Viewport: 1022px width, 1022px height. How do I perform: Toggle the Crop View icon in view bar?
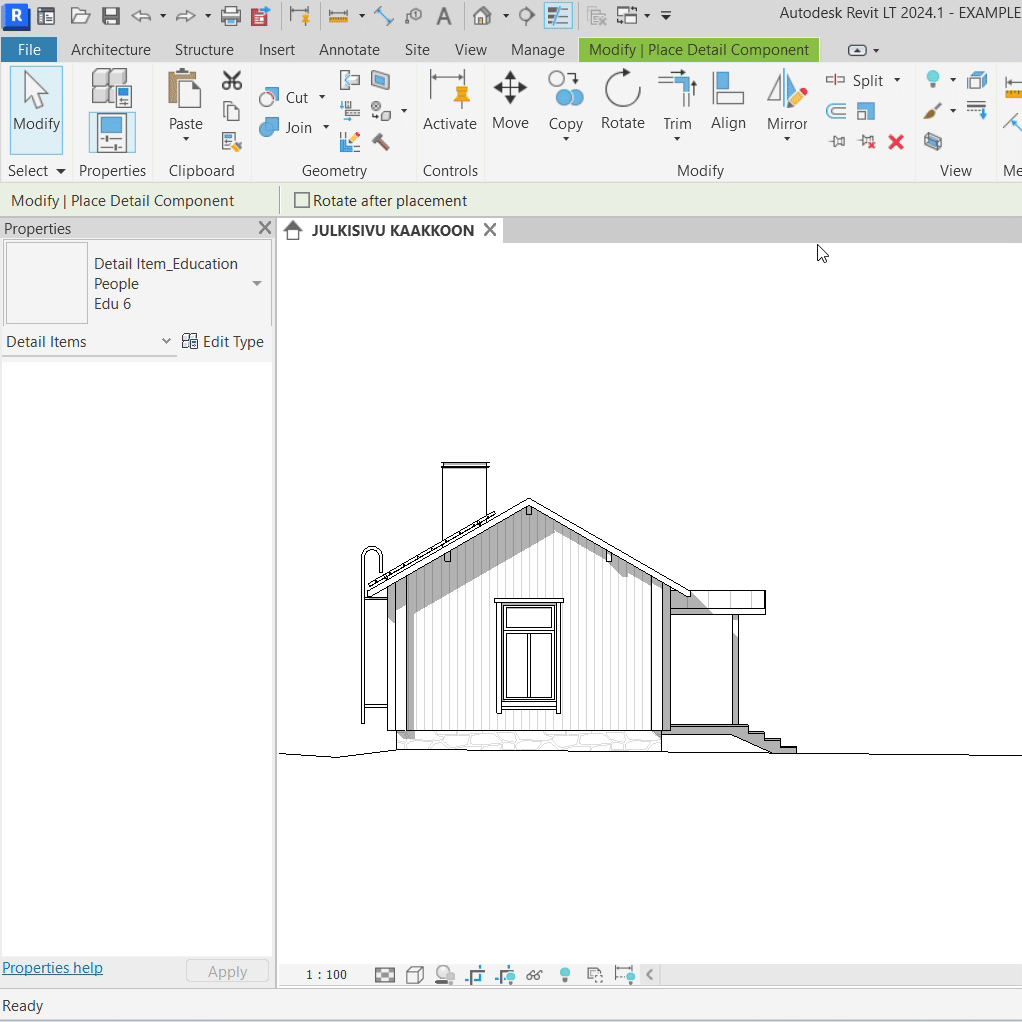475,974
